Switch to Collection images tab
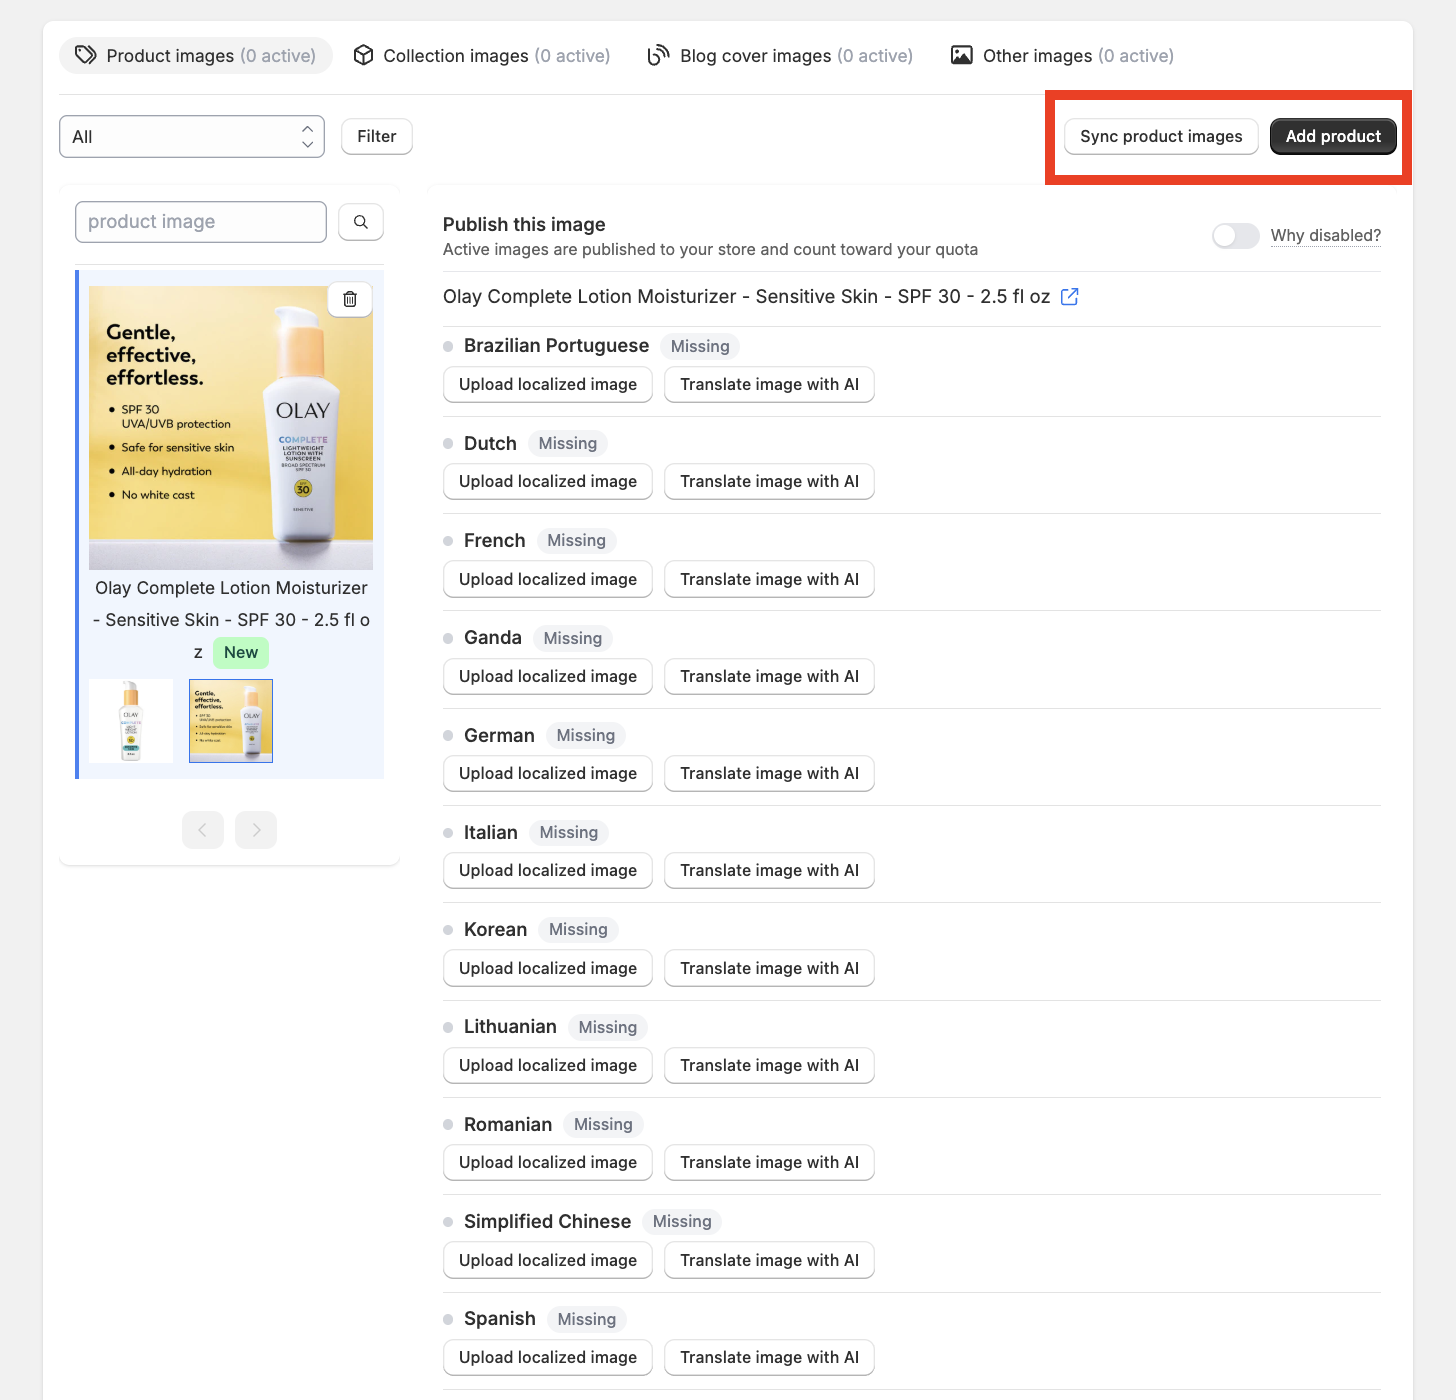Image resolution: width=1456 pixels, height=1400 pixels. click(482, 56)
